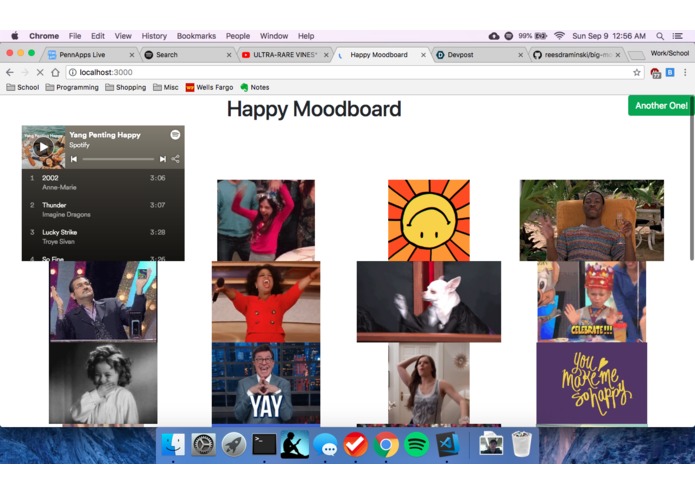Skip to previous track in Spotify widget

(74, 159)
